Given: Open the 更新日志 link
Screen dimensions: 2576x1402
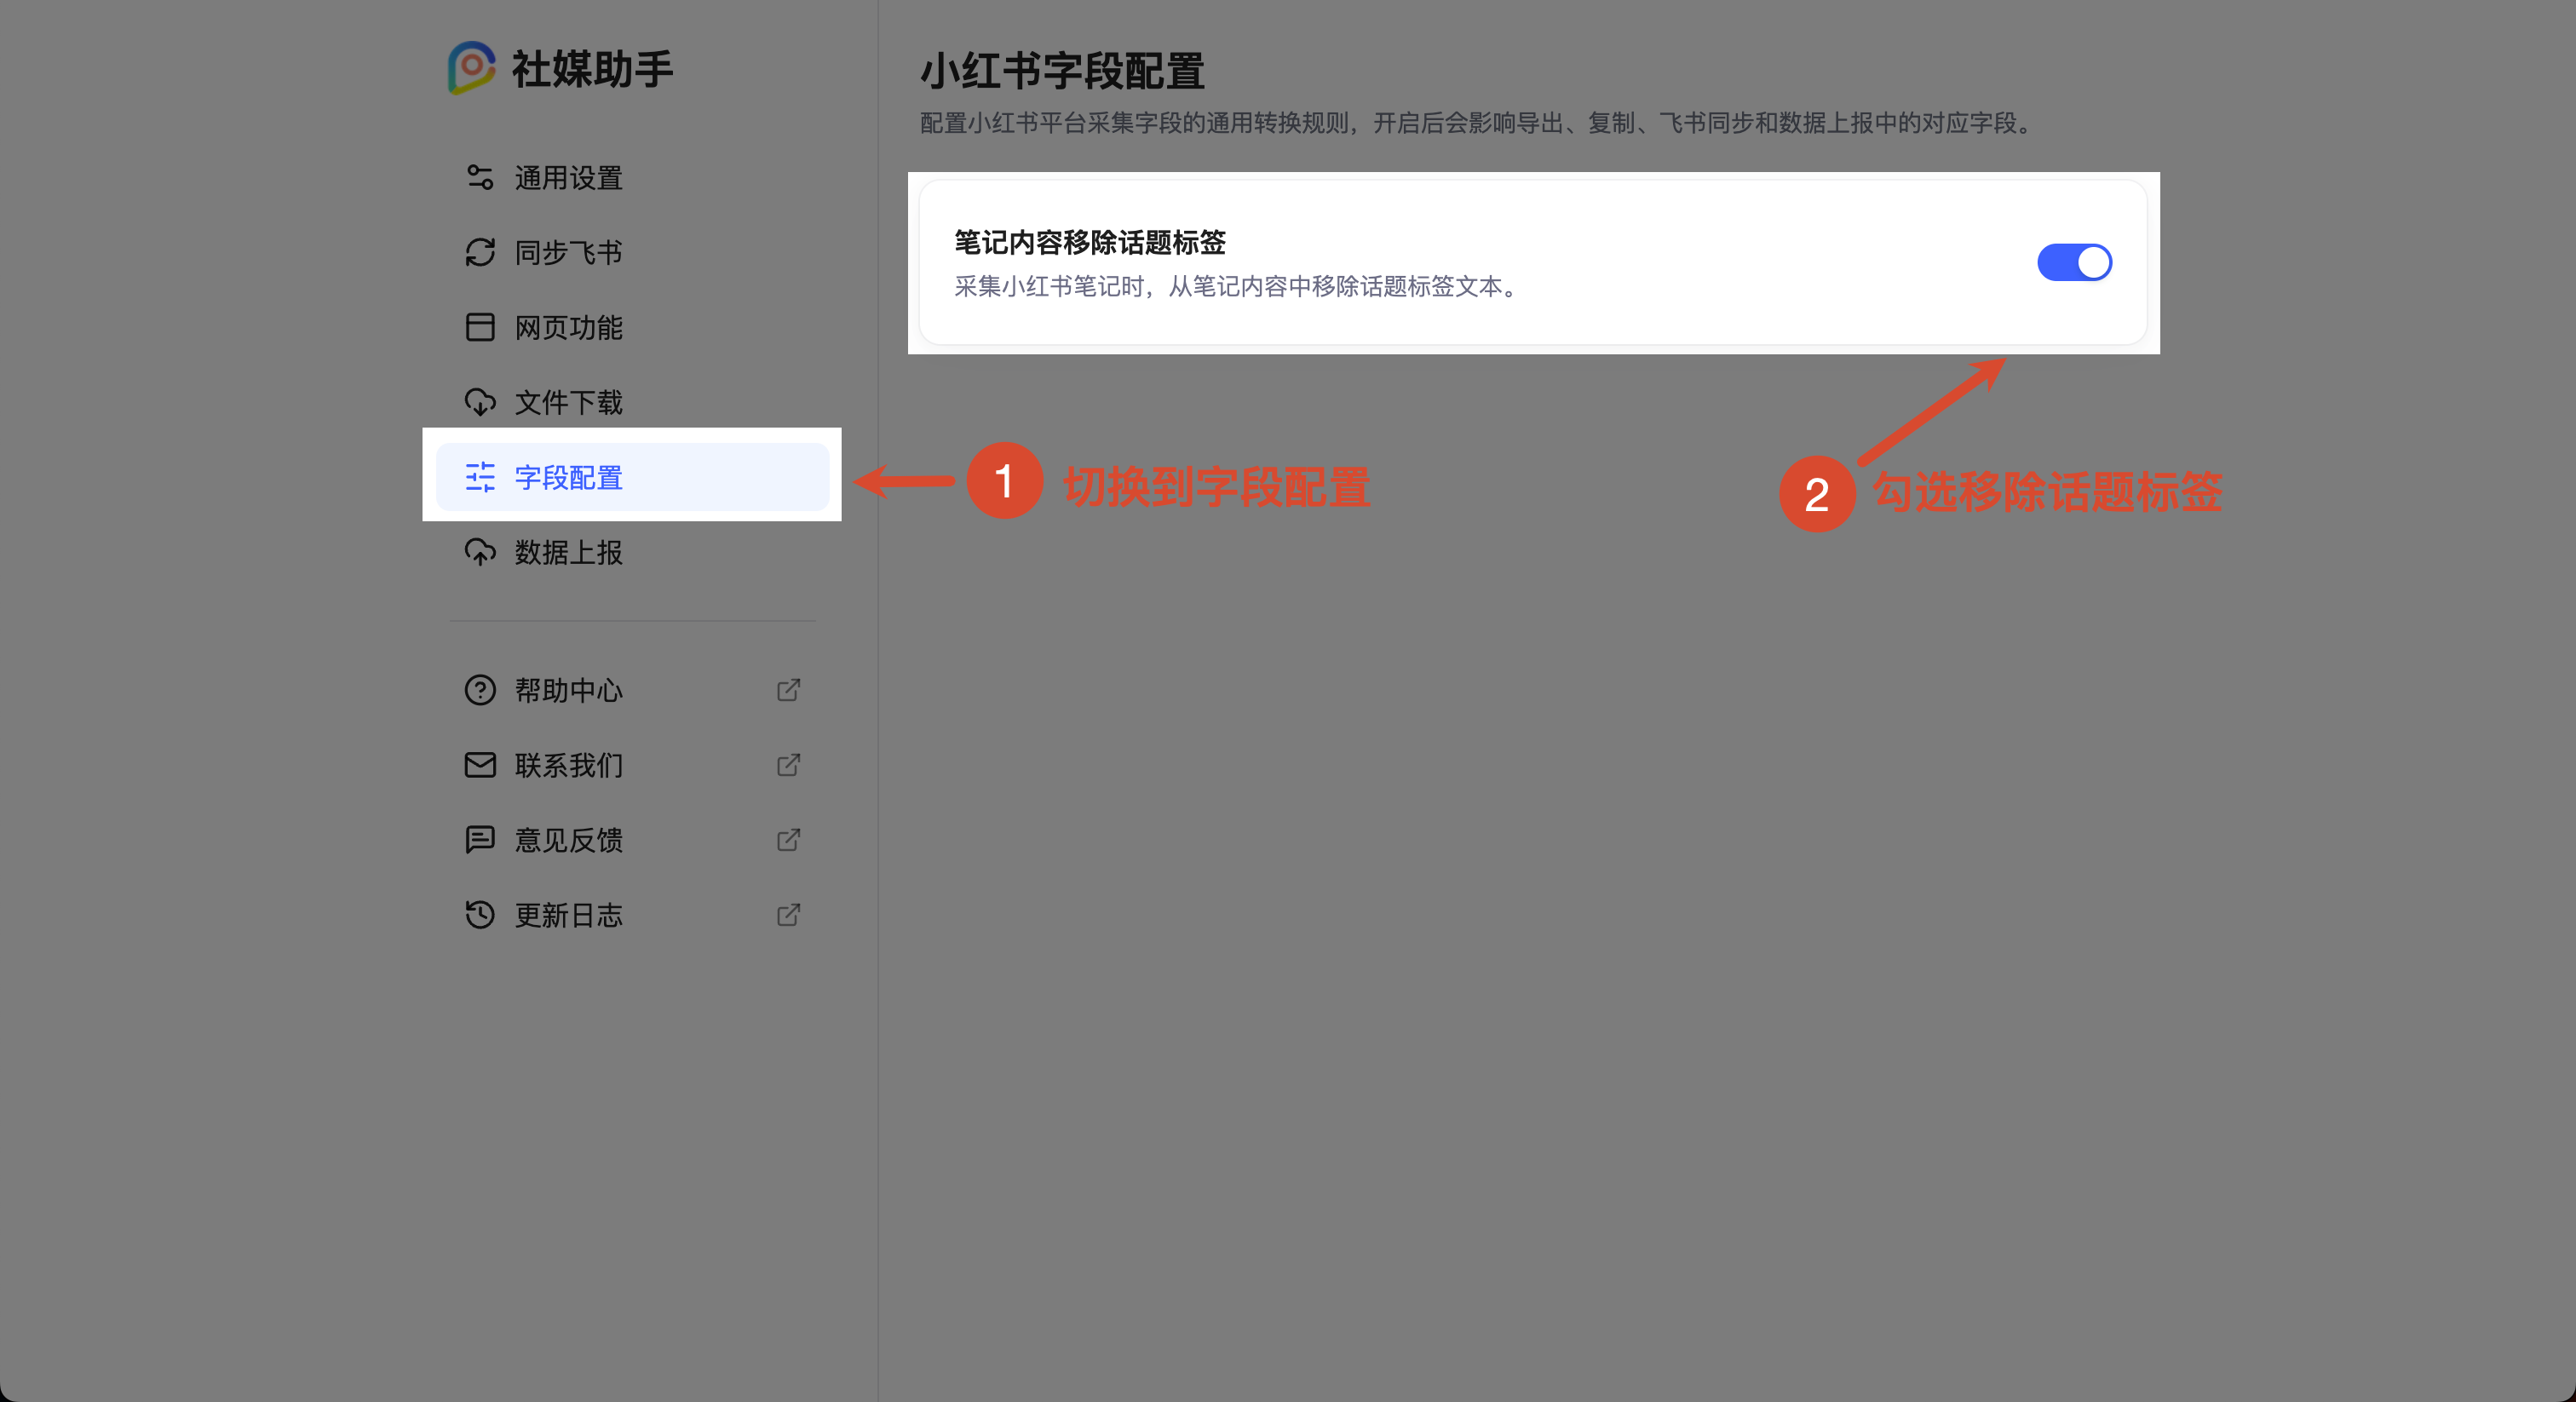Looking at the screenshot, I should (x=632, y=915).
